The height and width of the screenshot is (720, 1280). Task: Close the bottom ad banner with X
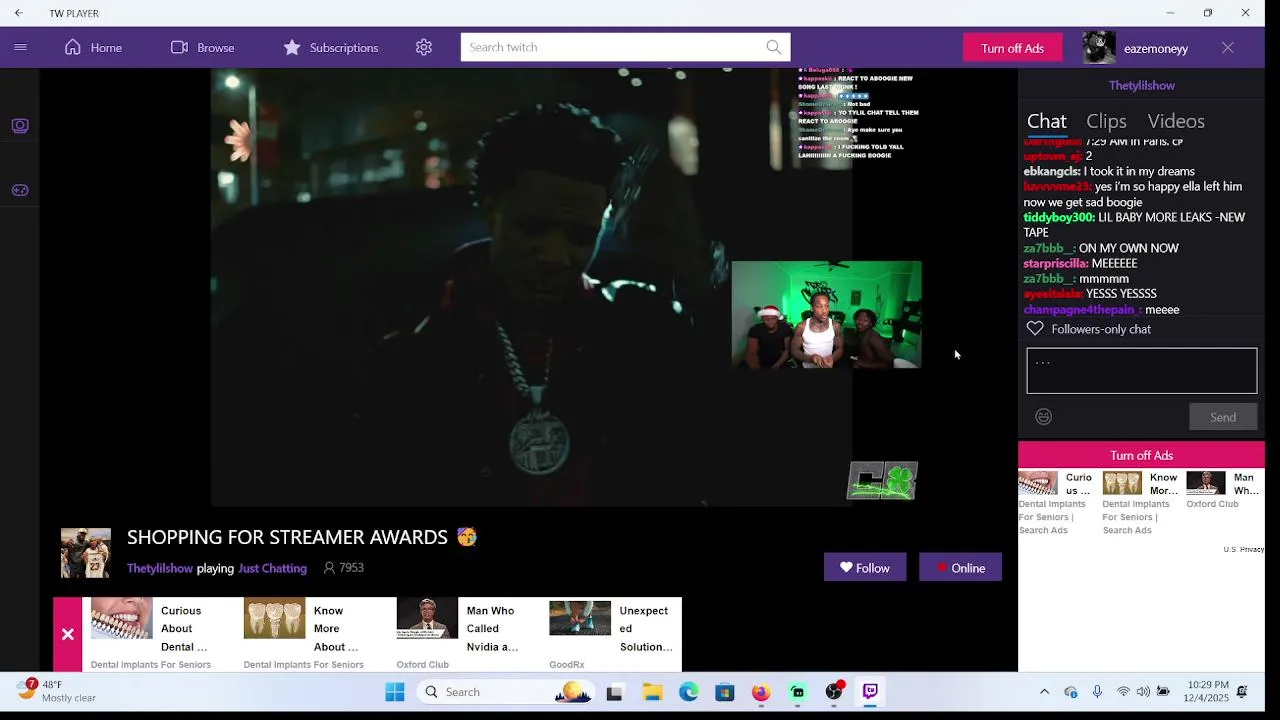click(x=67, y=634)
